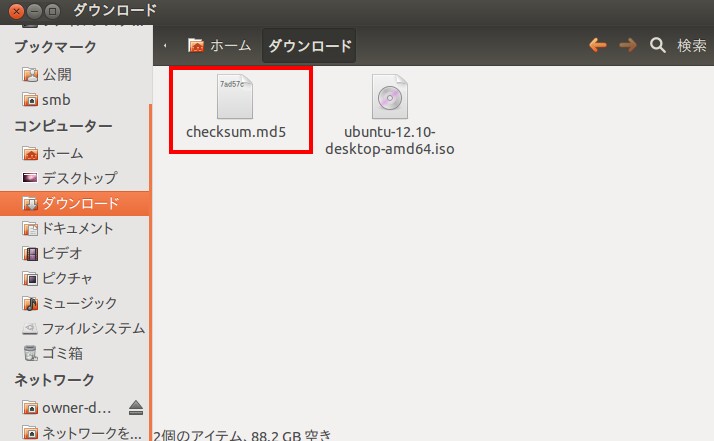Open ゴミ箱 trash in the sidebar
Viewport: 714px width, 441px height.
(x=75, y=353)
